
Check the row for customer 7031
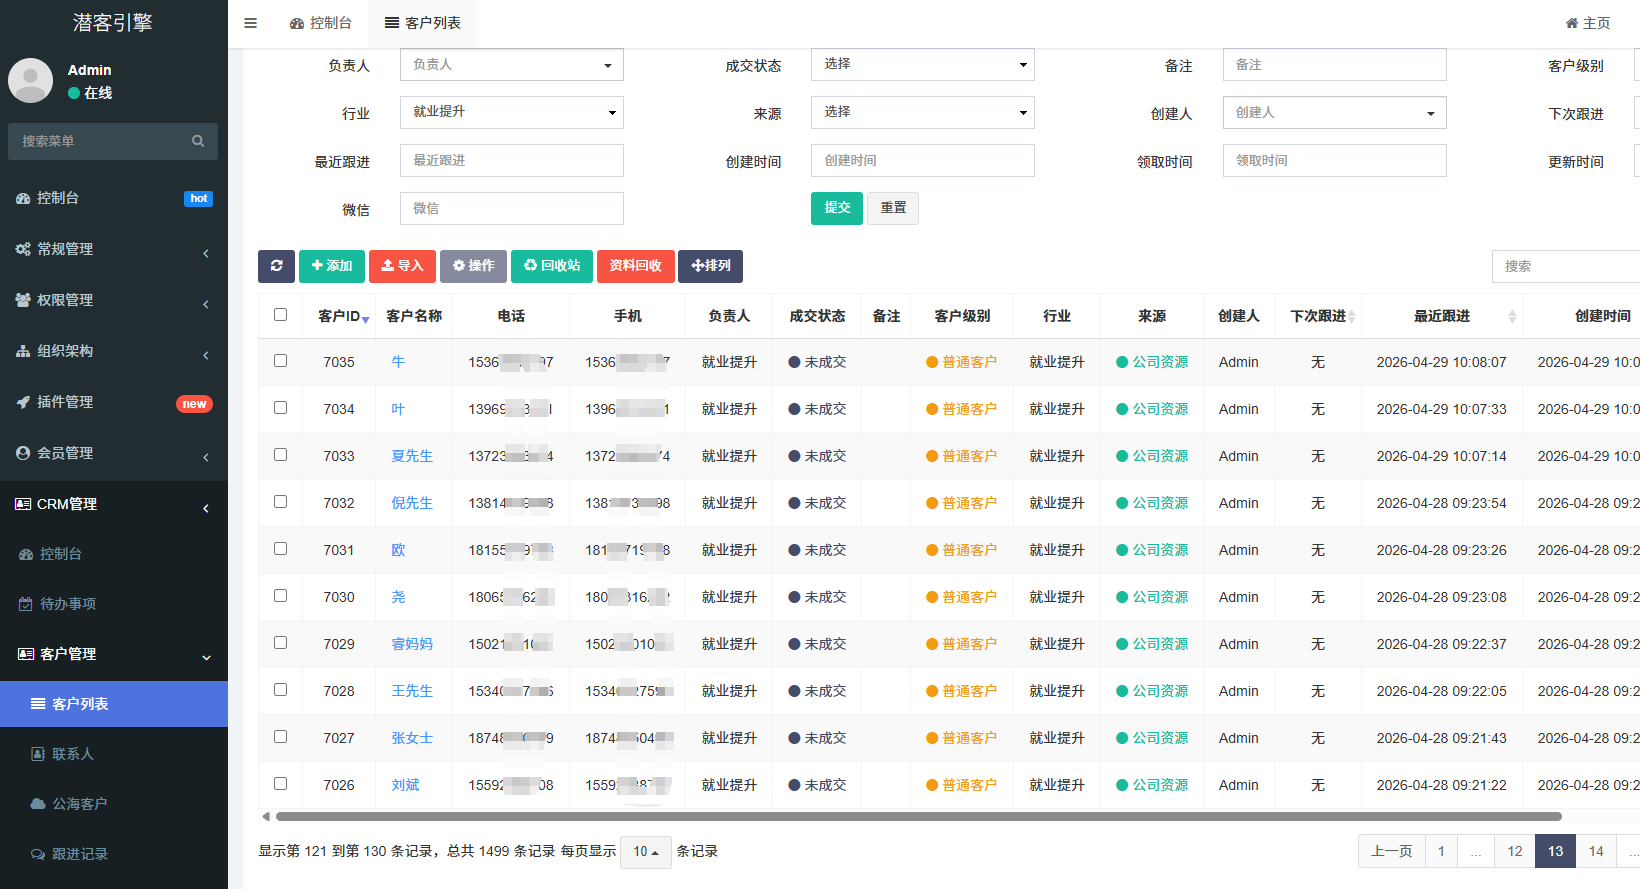(280, 549)
